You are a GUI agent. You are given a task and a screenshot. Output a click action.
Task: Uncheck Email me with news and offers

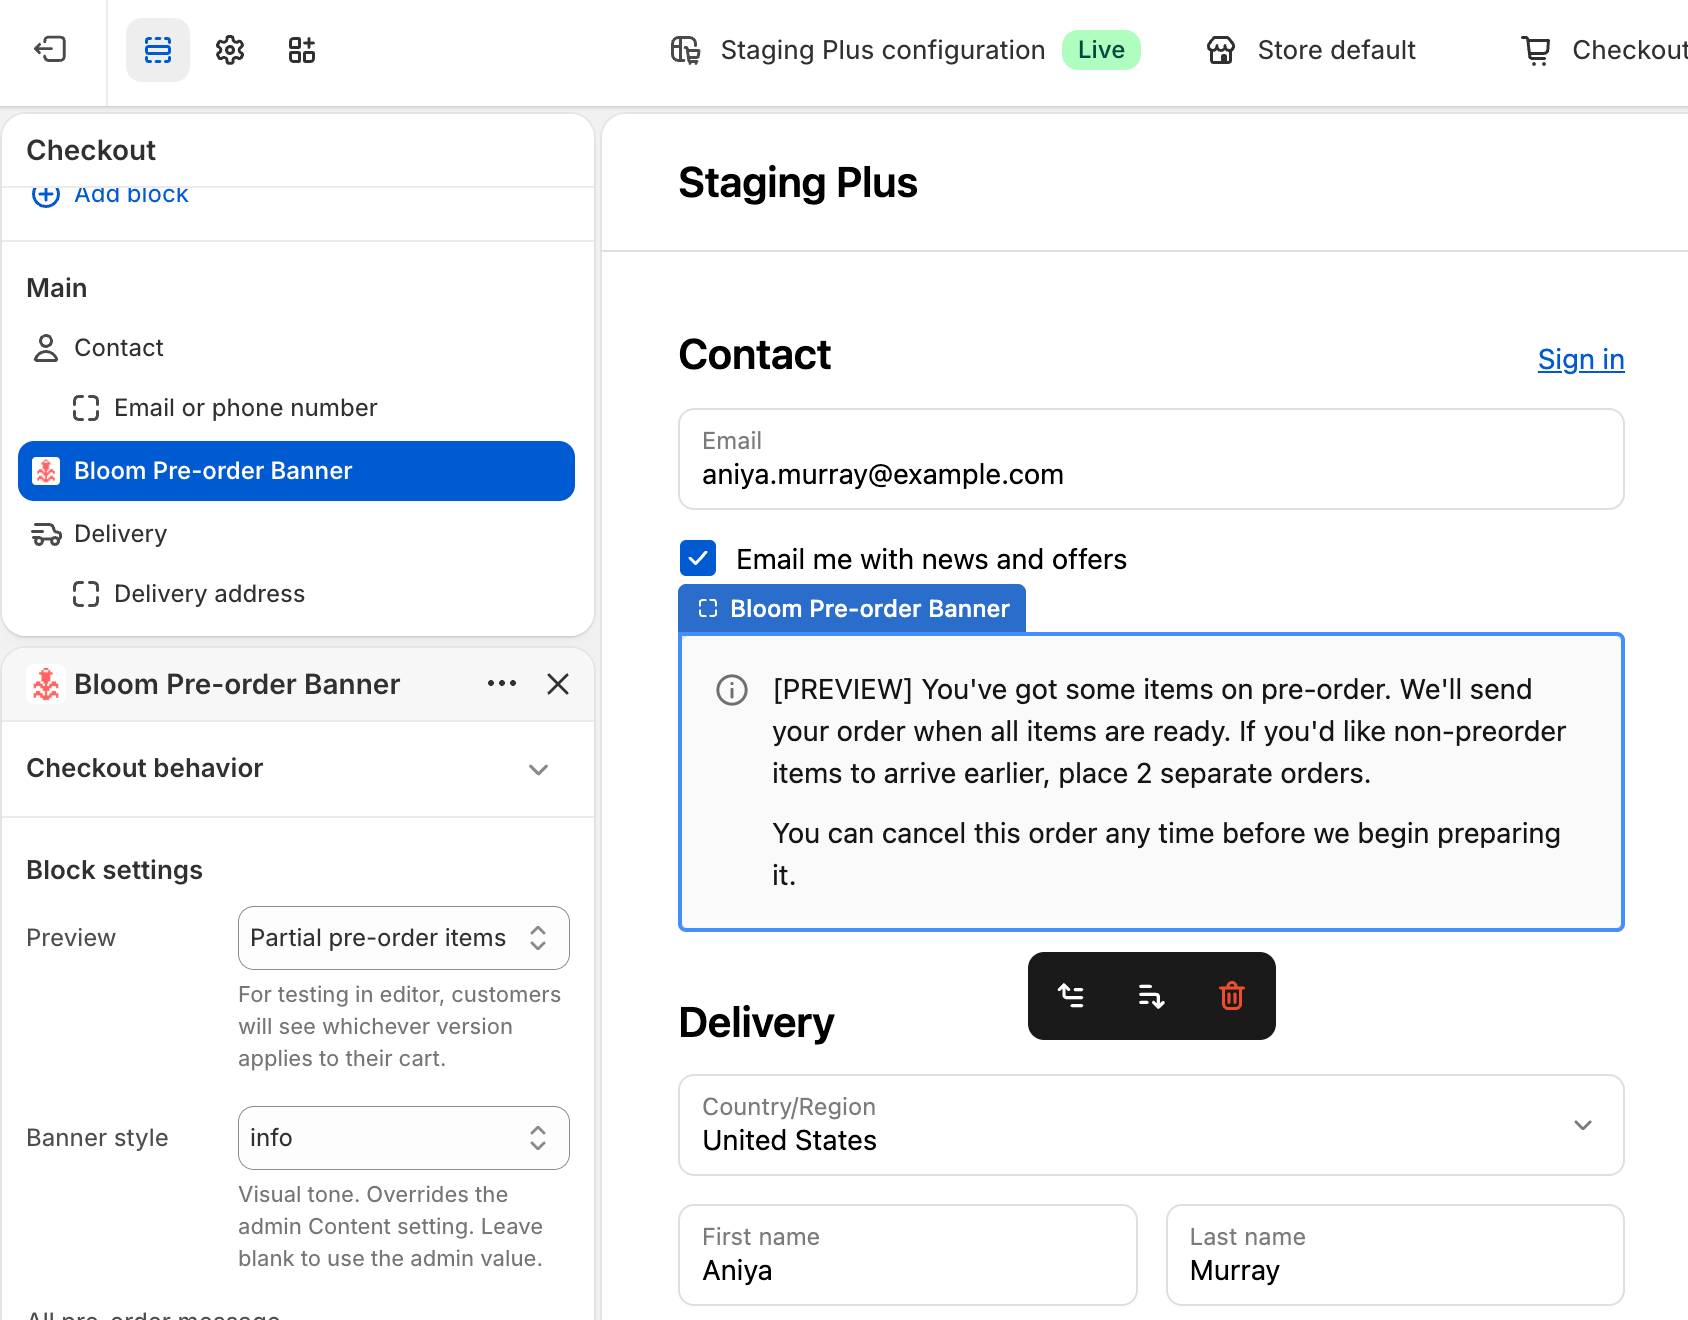click(698, 558)
